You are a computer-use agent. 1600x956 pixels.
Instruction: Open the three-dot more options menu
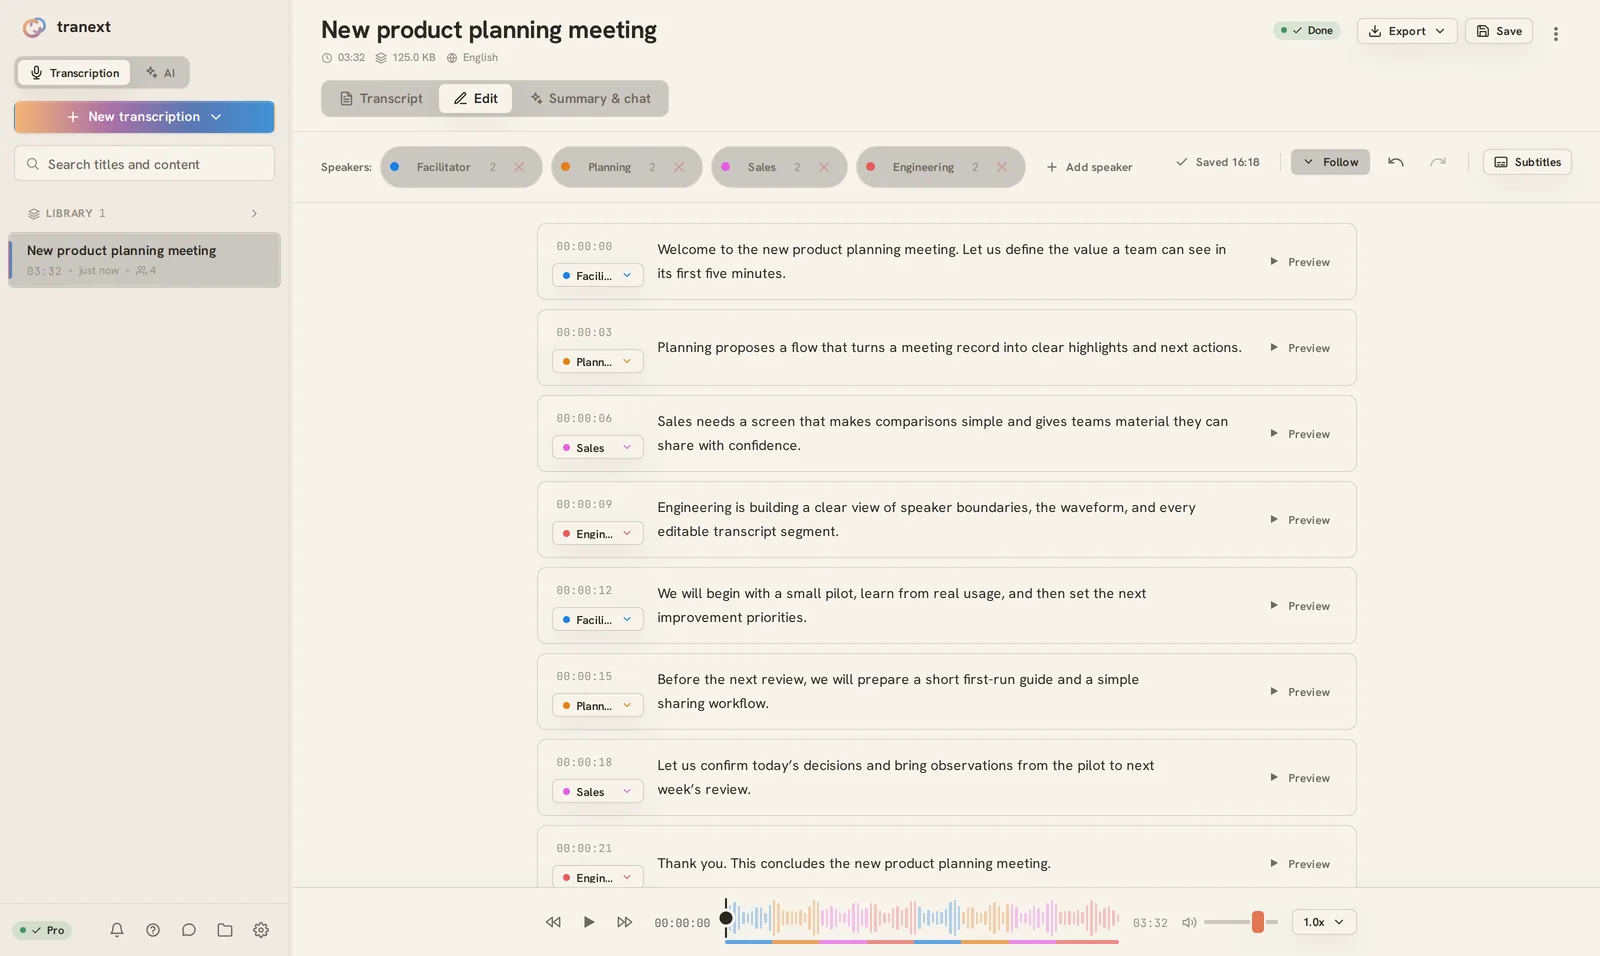click(1556, 33)
